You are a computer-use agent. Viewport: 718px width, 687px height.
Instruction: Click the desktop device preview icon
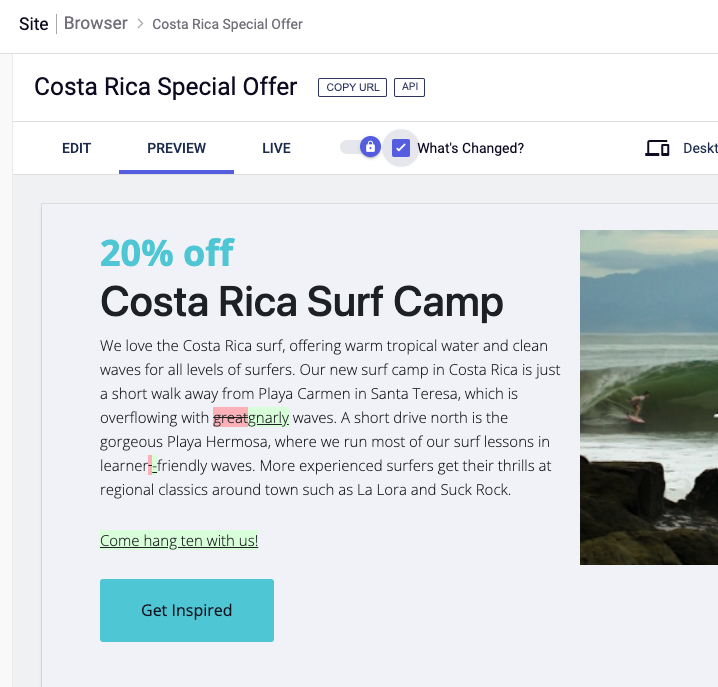(x=657, y=148)
